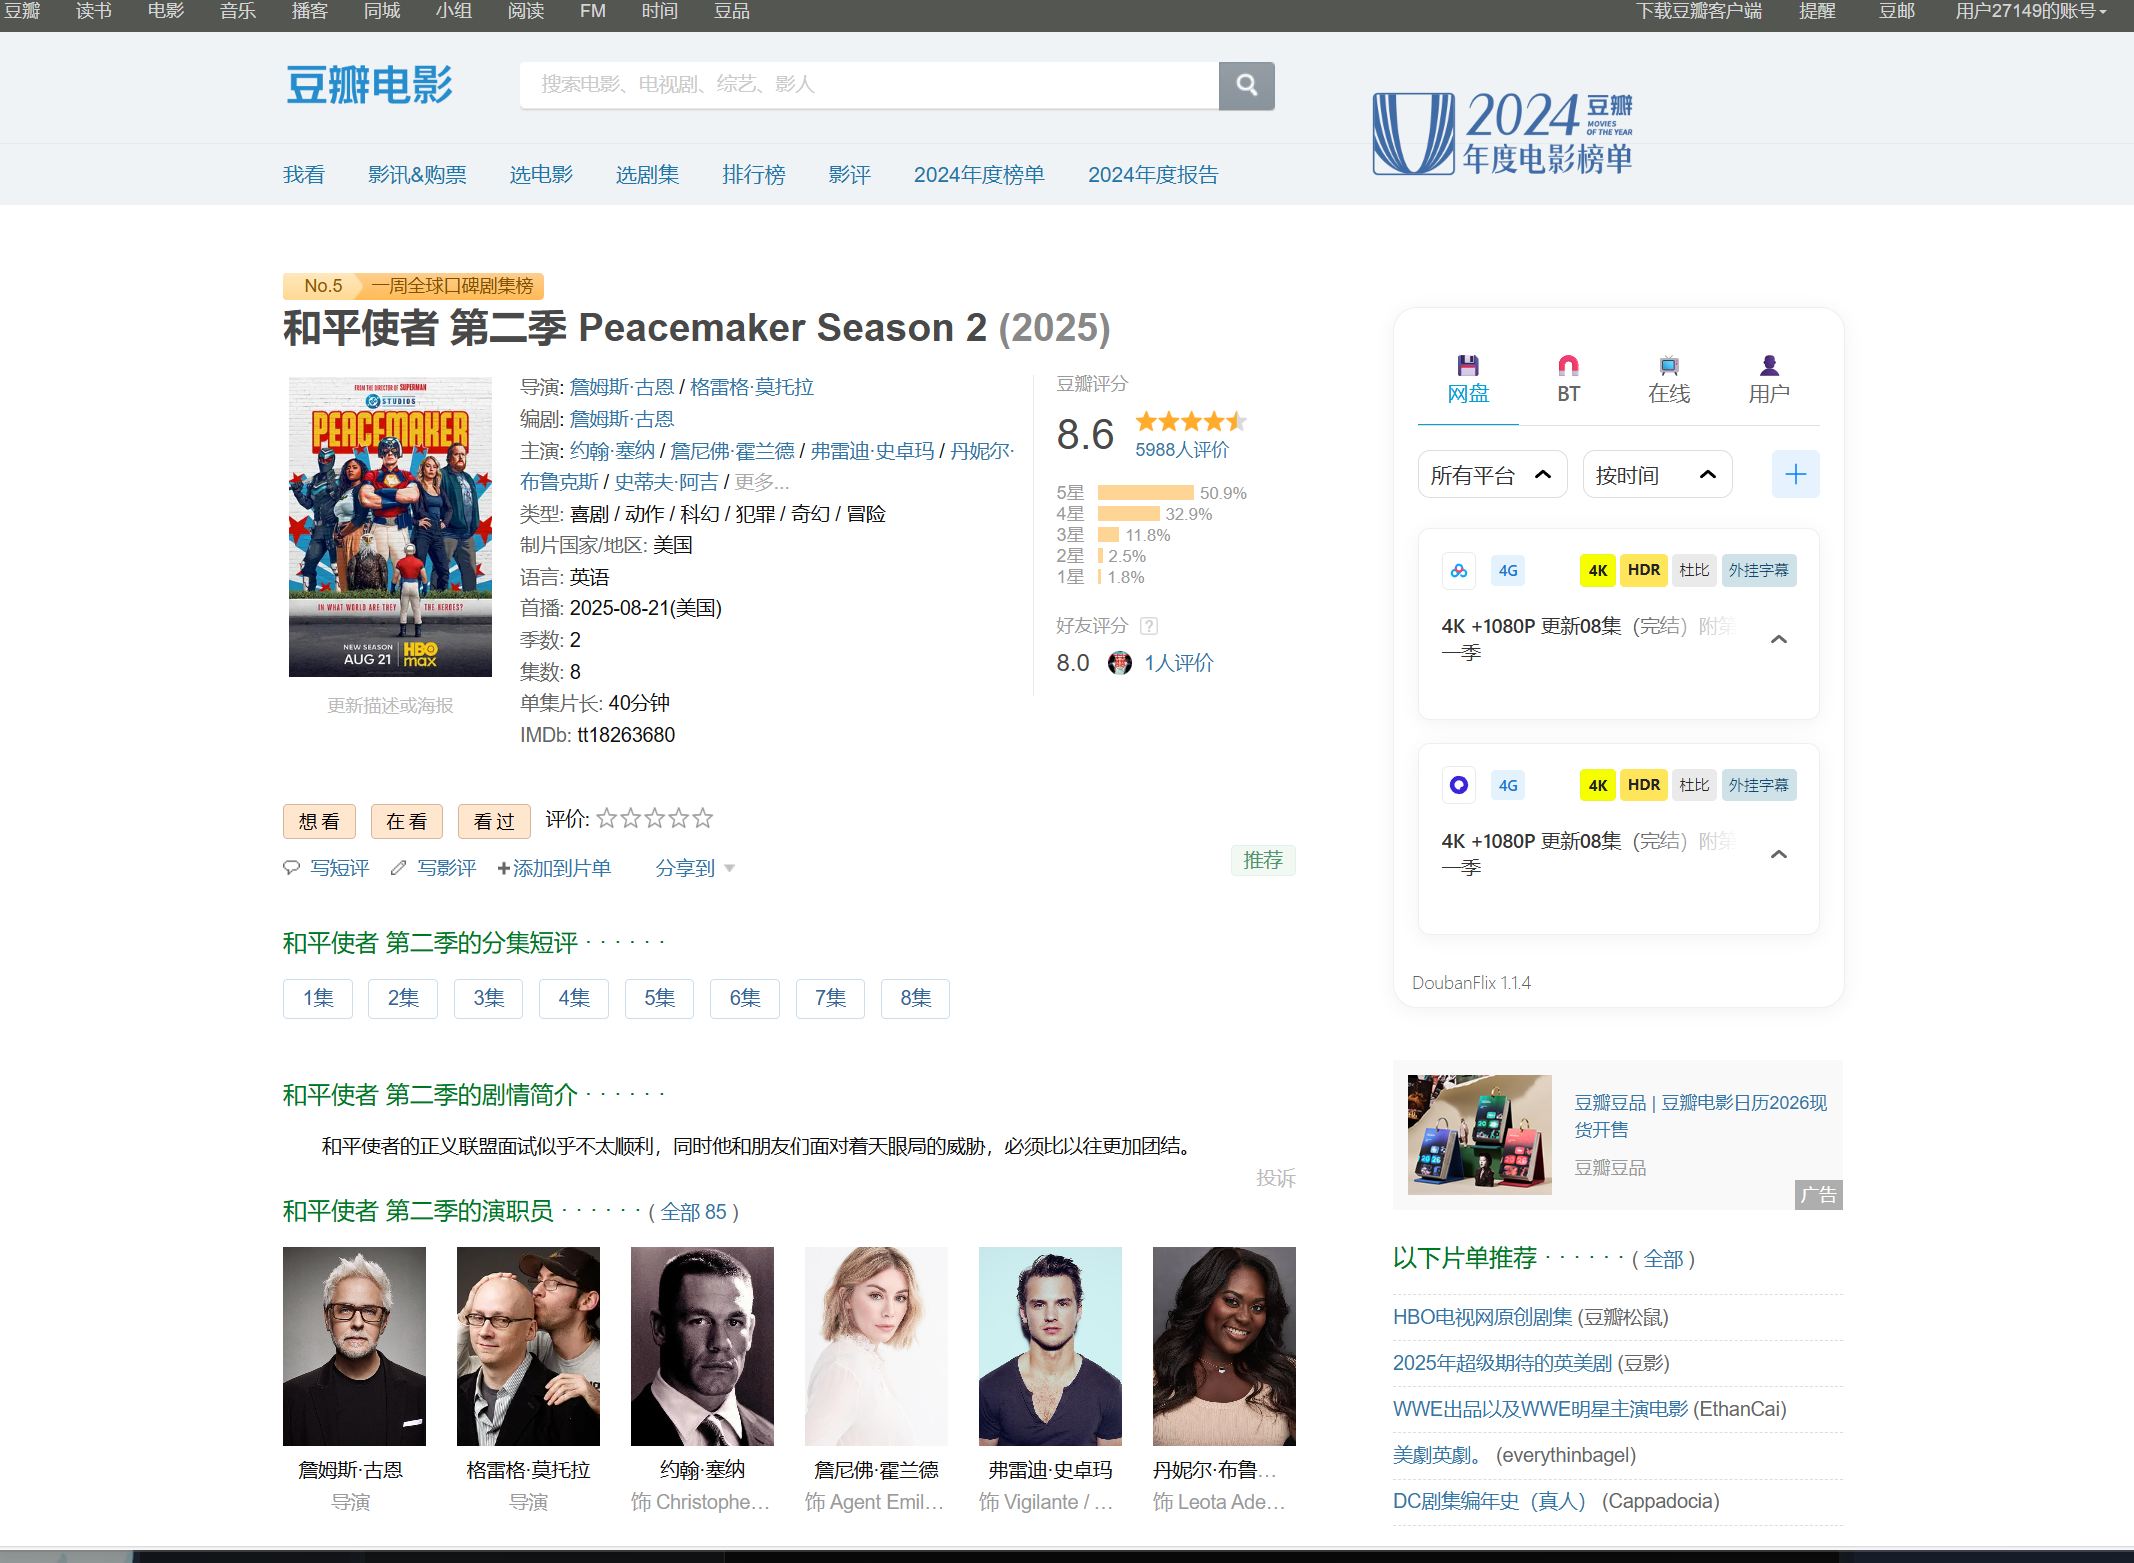Open the 用户 person icon tab
The image size is (2134, 1563).
click(x=1768, y=365)
